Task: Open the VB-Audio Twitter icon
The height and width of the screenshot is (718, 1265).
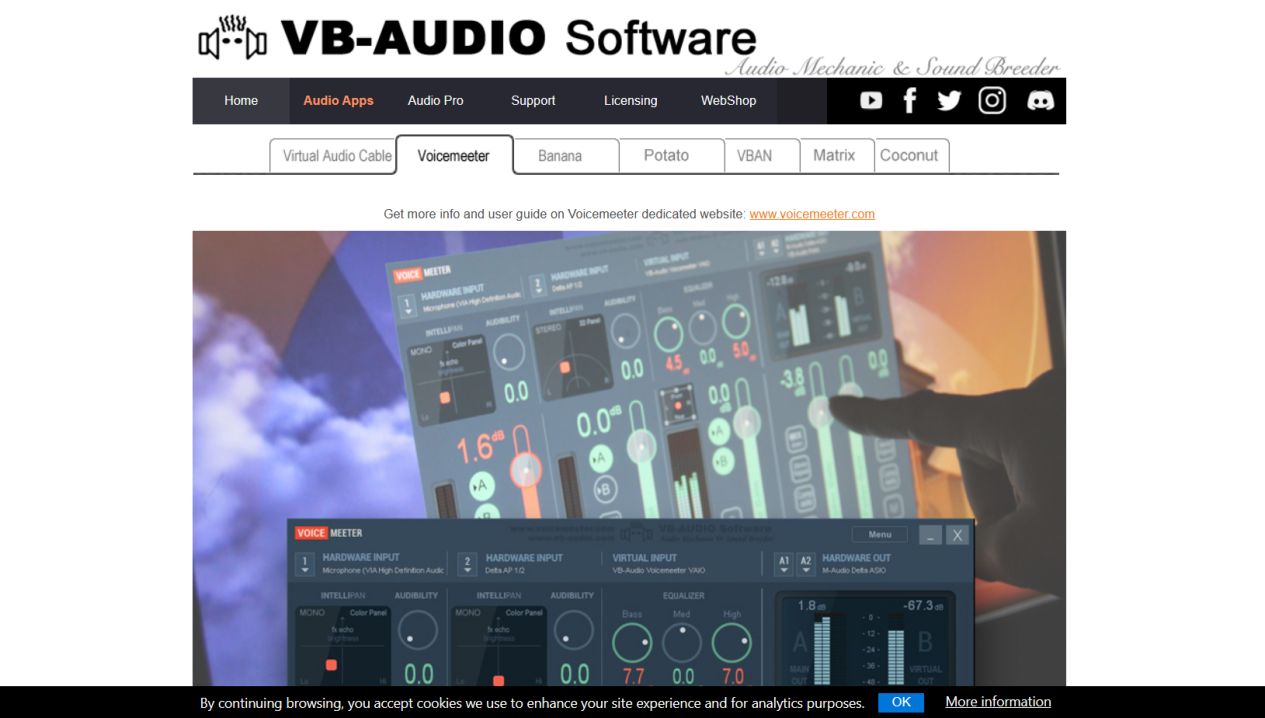Action: pos(949,100)
